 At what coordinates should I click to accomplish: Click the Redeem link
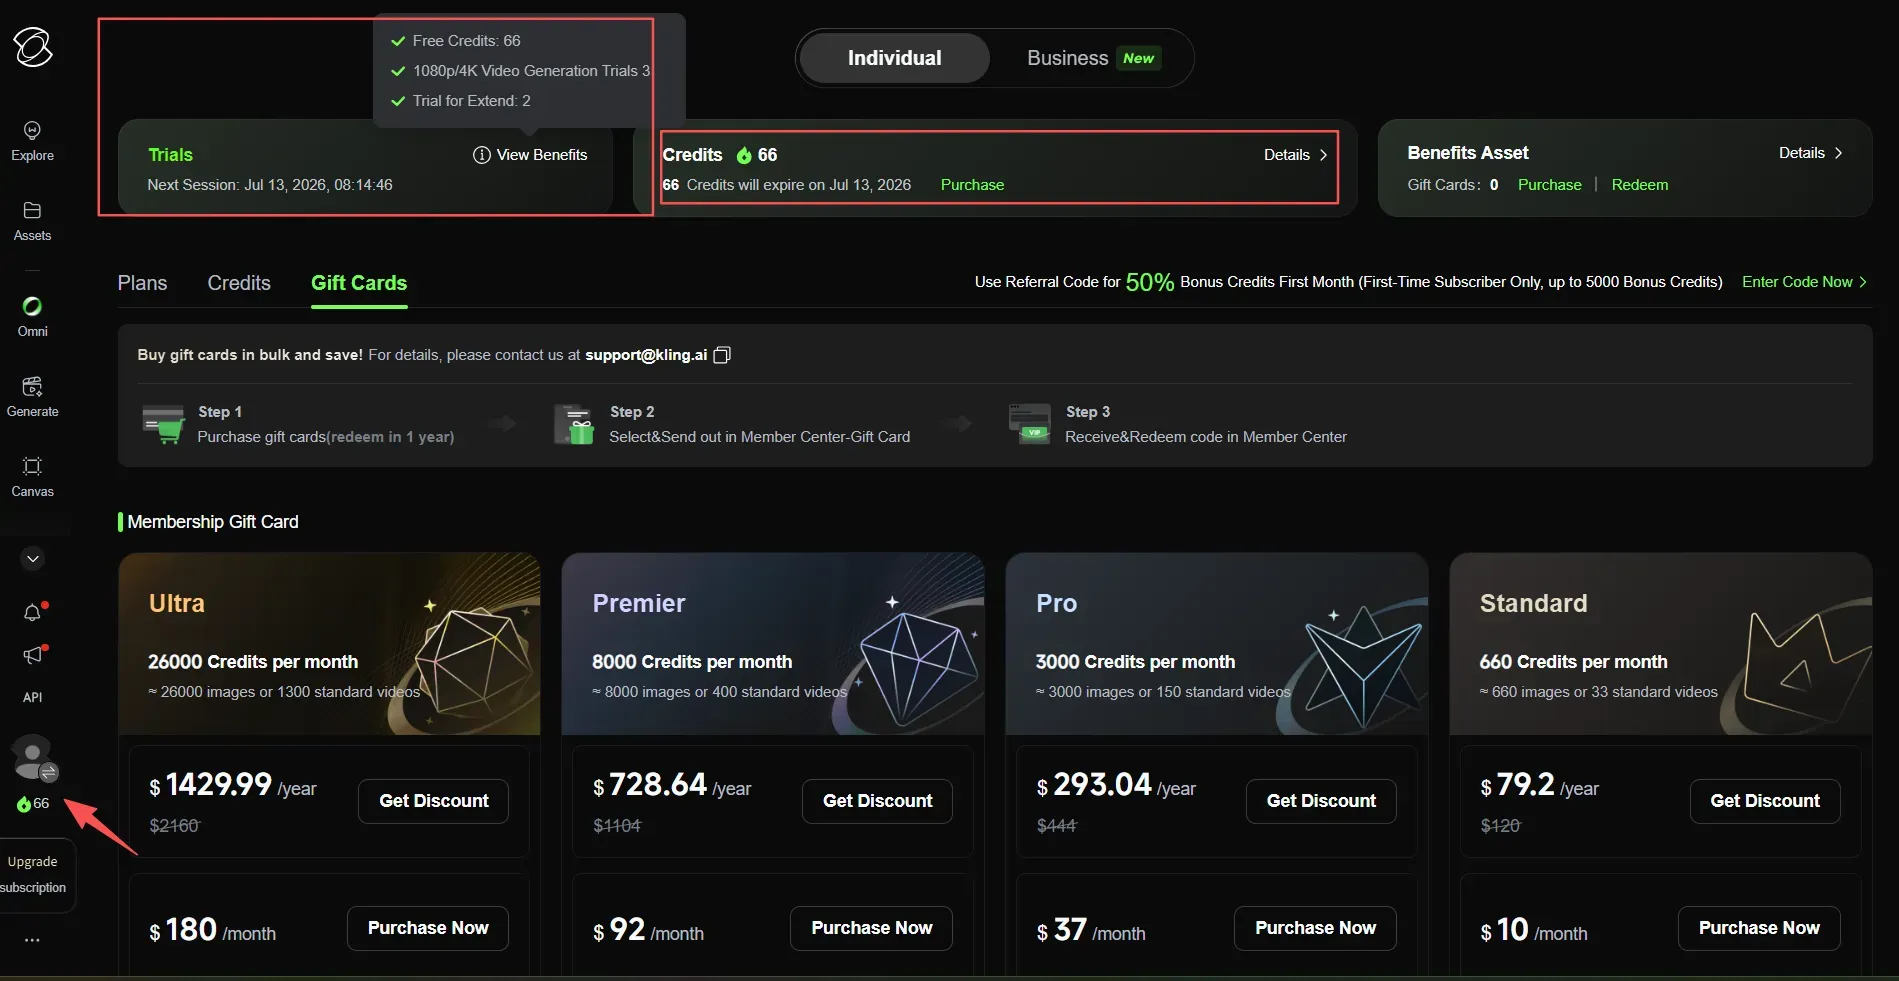click(1639, 185)
